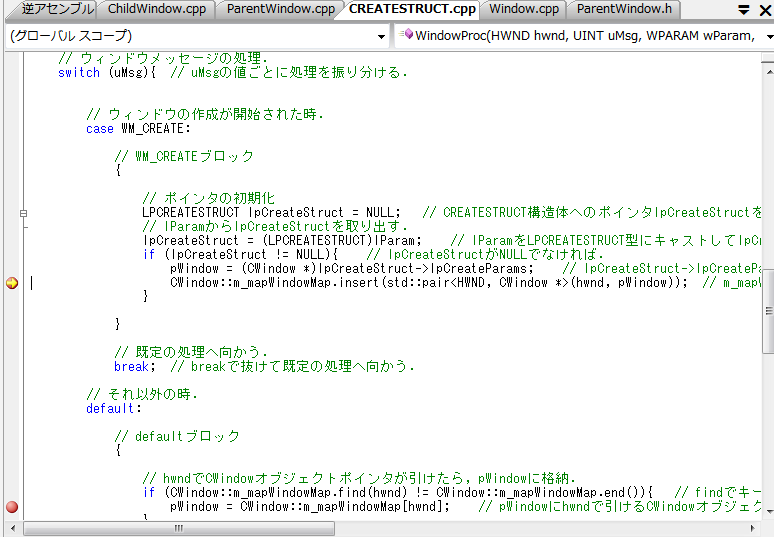Viewport: 774px width, 537px height.
Task: Open the ParentWindow.cpp tab
Action: tap(280, 9)
